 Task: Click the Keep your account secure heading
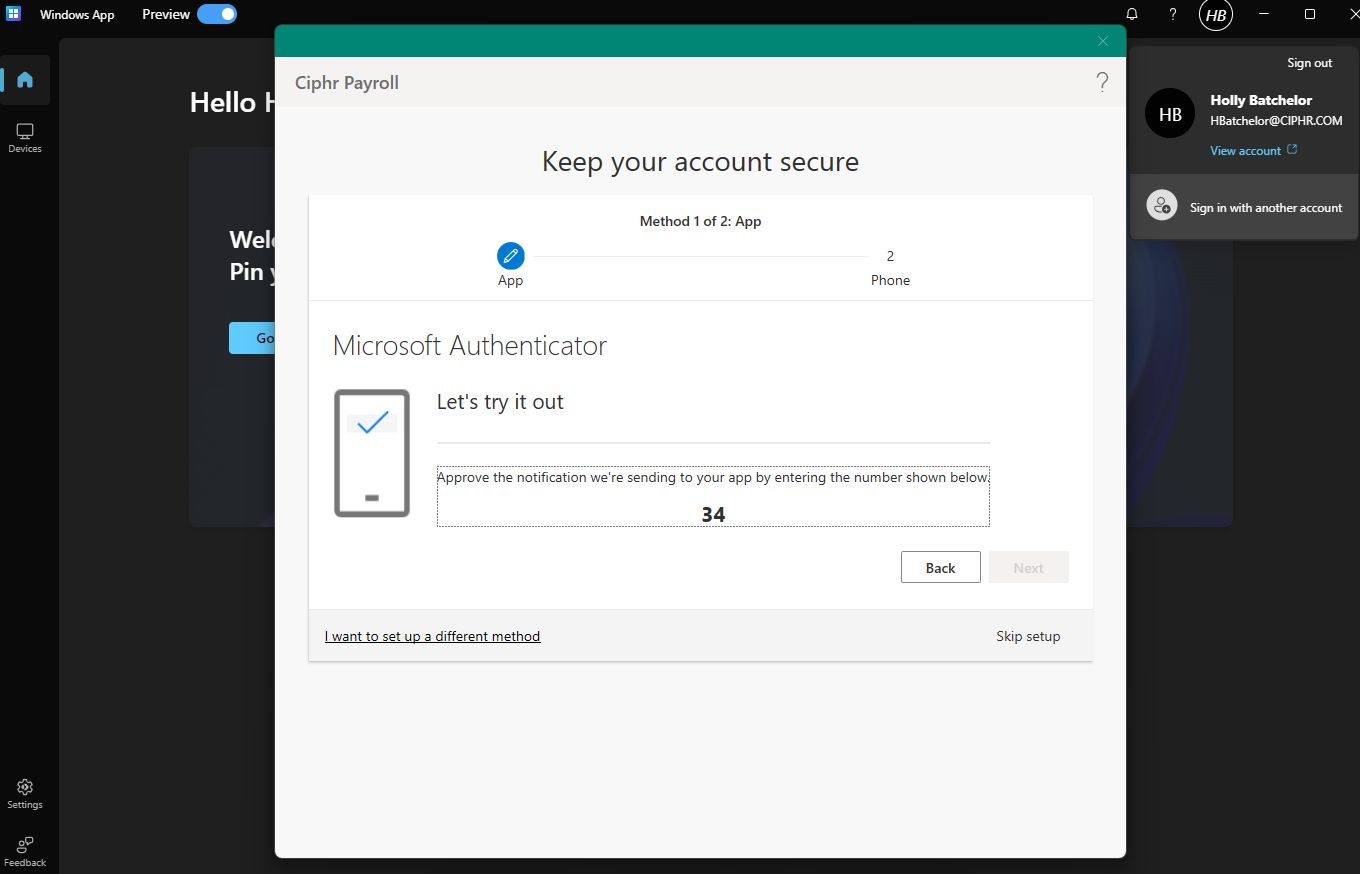[x=700, y=162]
